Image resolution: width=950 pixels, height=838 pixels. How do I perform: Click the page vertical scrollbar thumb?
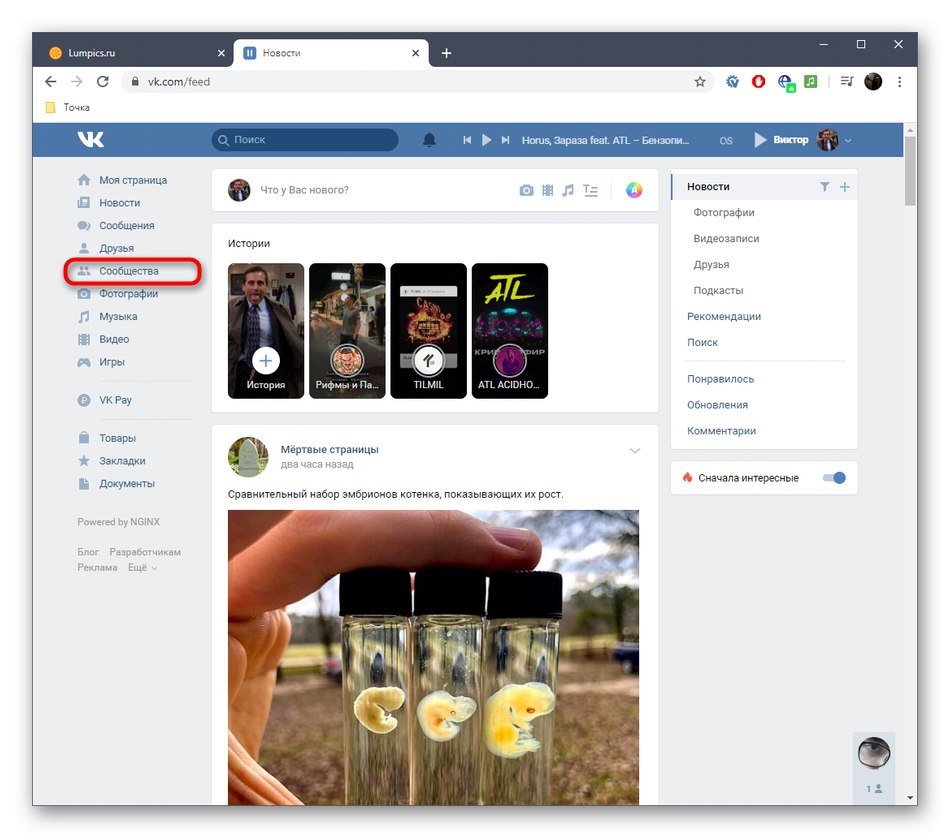[910, 171]
